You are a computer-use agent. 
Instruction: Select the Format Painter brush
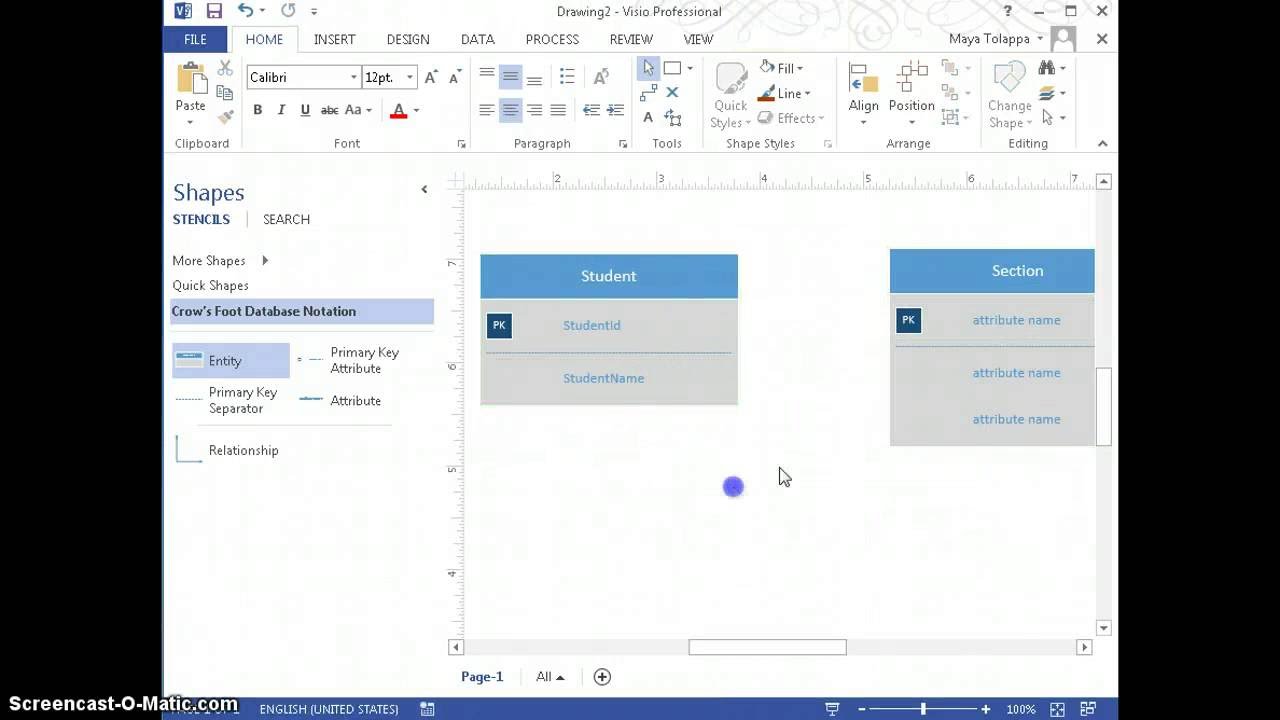[225, 117]
